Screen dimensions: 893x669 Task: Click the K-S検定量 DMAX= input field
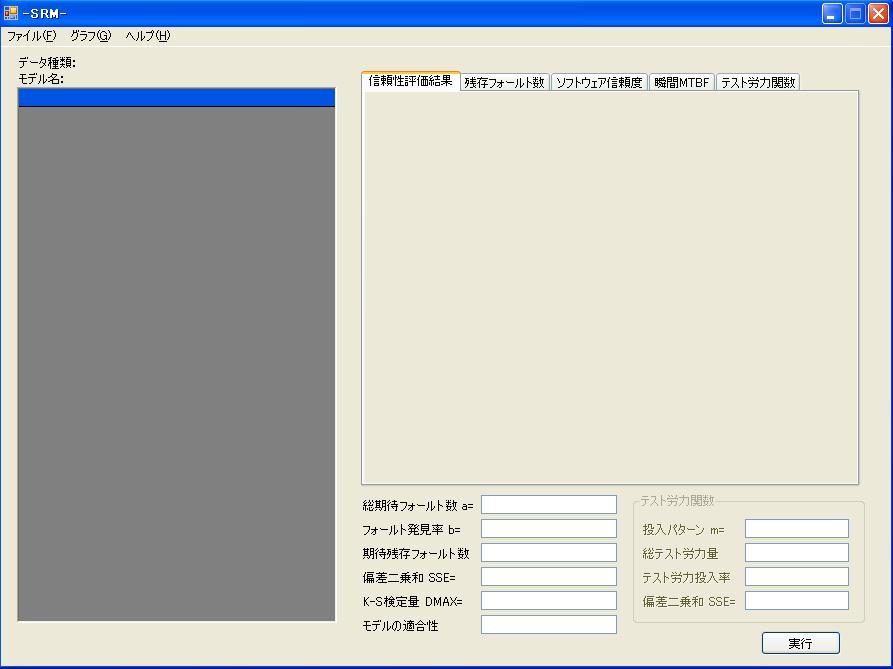point(549,600)
